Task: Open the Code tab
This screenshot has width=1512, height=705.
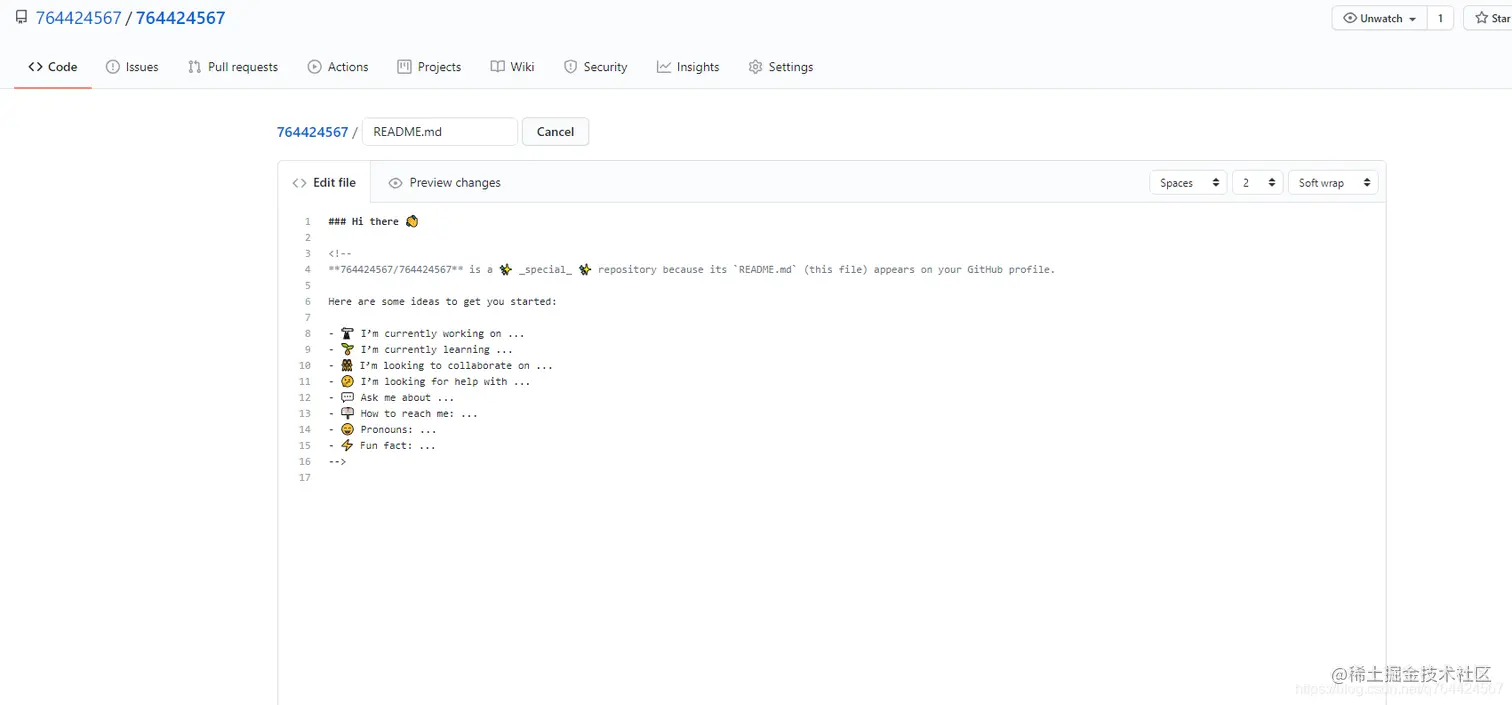Action: [52, 67]
